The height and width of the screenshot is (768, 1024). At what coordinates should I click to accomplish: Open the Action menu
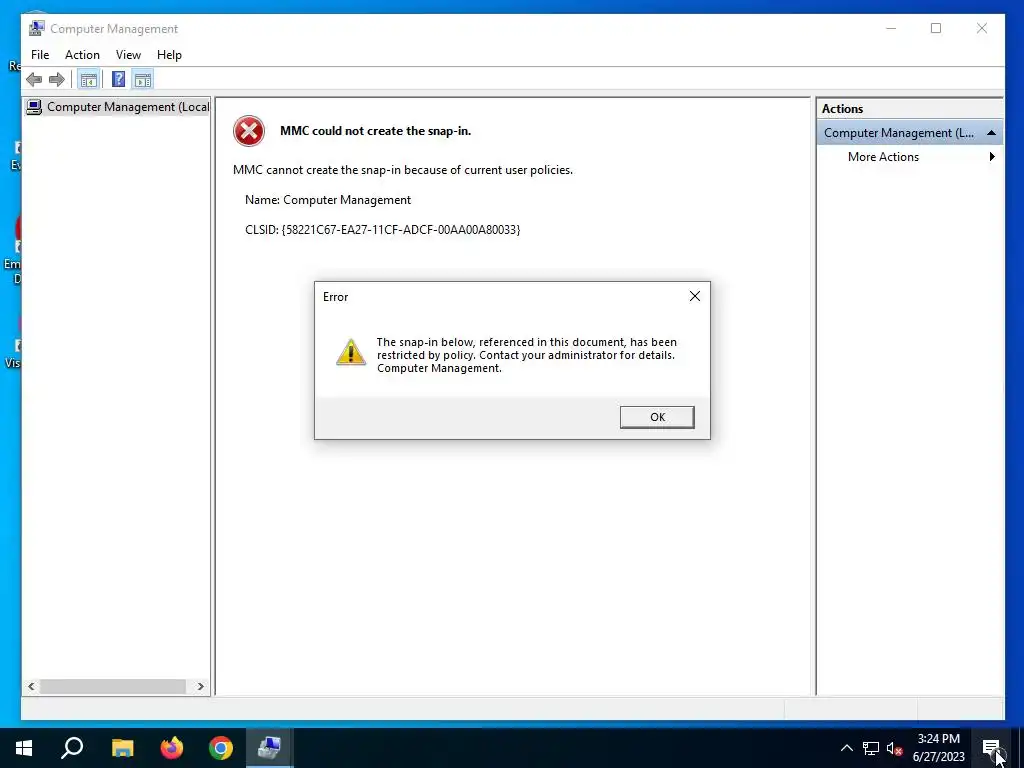(82, 55)
